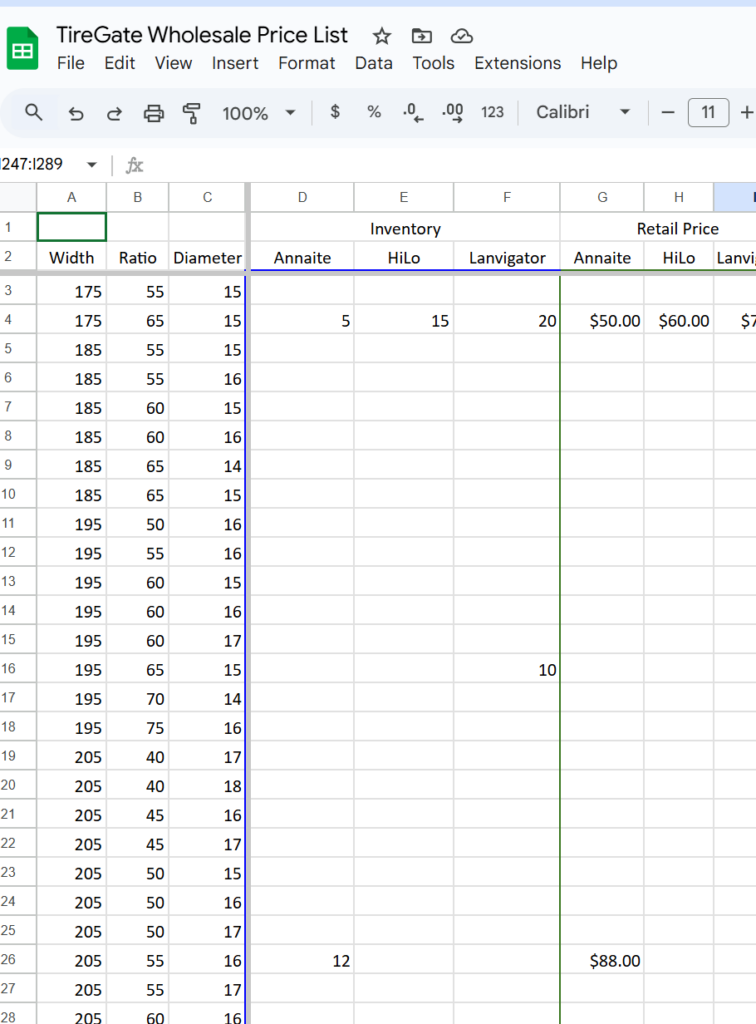Open the File menu
This screenshot has height=1024, width=756.
click(x=71, y=63)
